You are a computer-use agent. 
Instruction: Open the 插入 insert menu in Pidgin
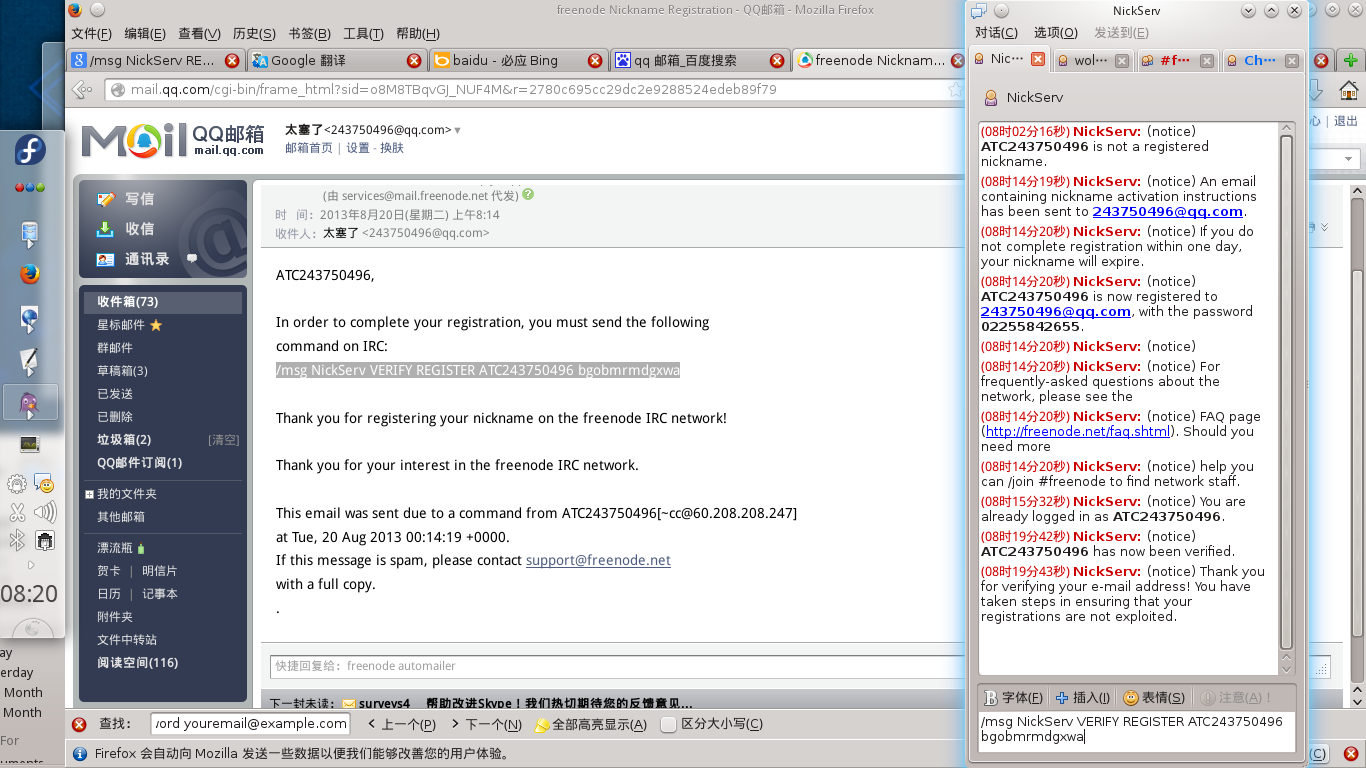[1083, 698]
